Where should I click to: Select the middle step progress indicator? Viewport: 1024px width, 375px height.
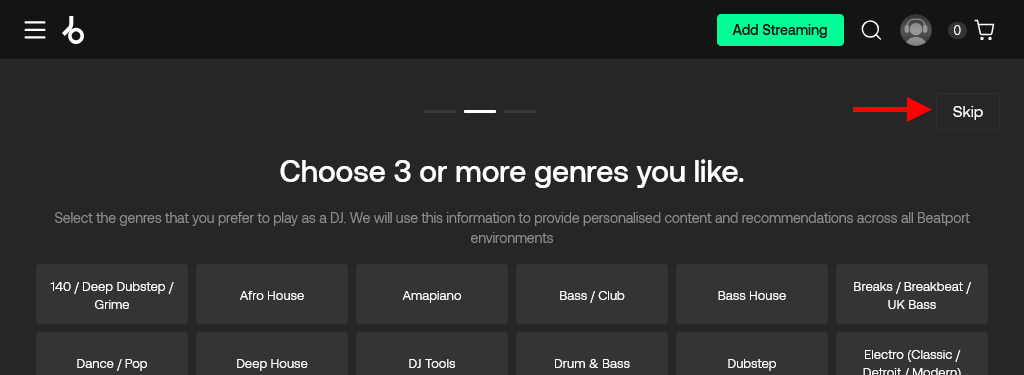[480, 112]
